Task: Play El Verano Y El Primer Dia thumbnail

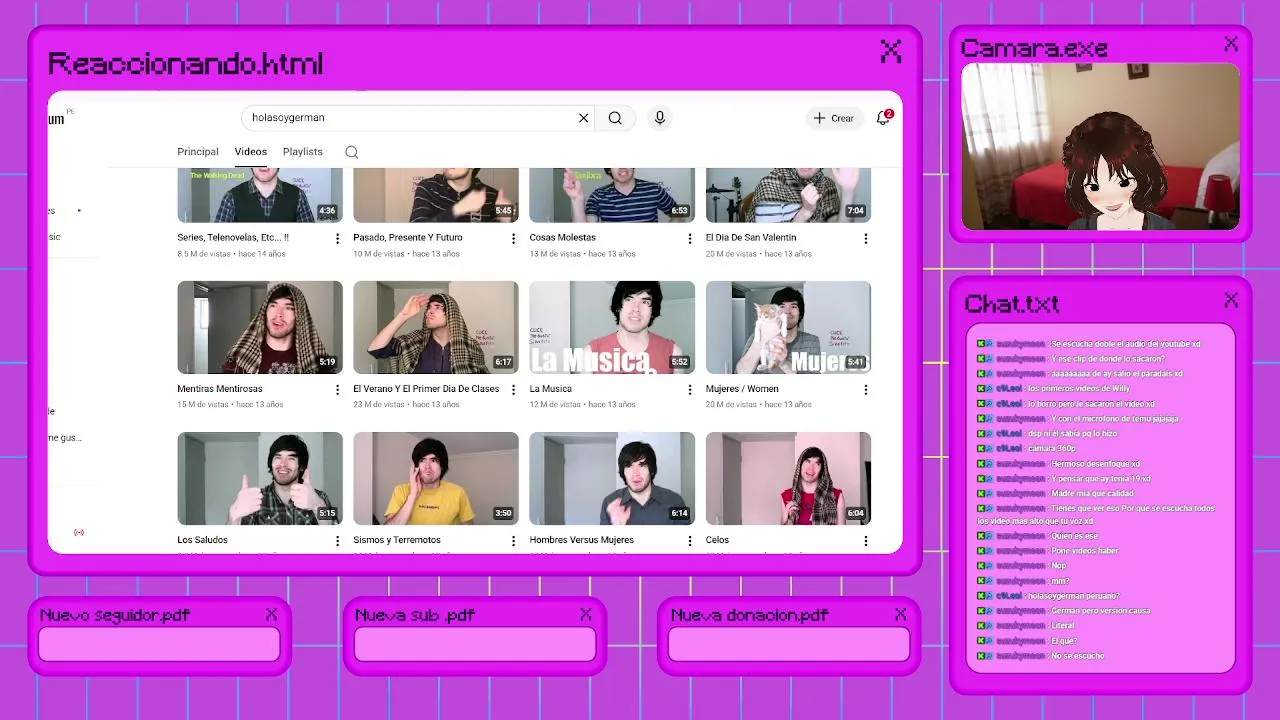Action: point(436,327)
